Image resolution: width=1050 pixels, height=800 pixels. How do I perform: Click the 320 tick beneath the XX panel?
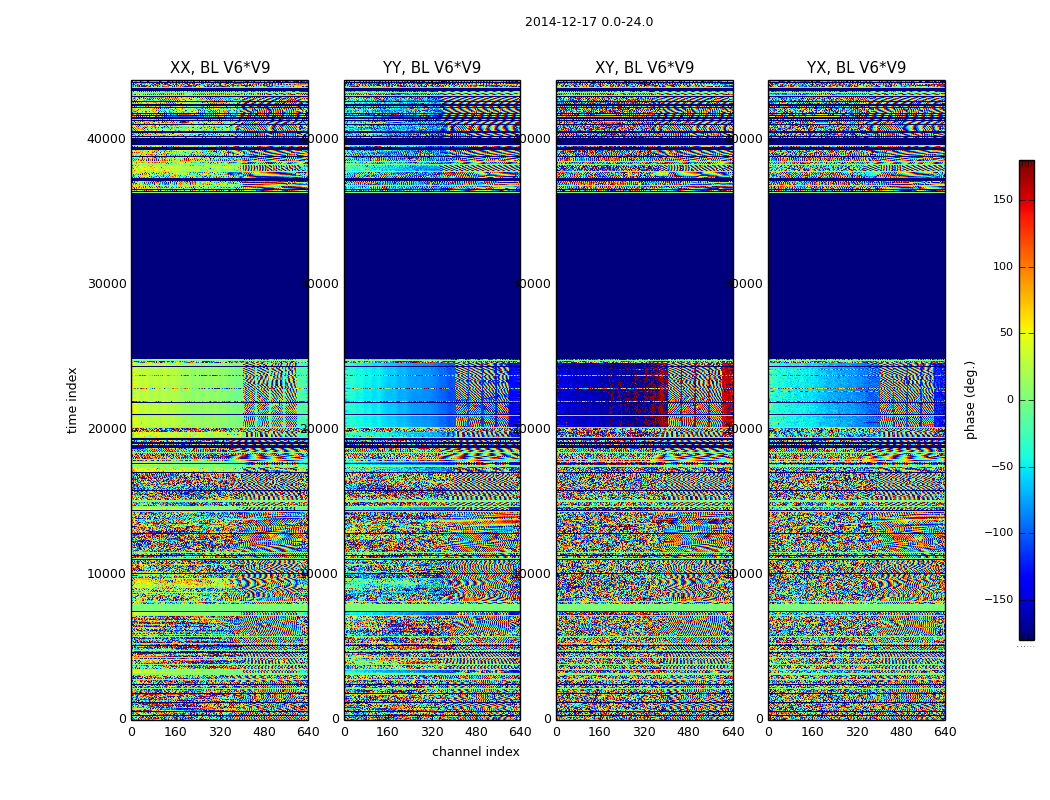[220, 732]
